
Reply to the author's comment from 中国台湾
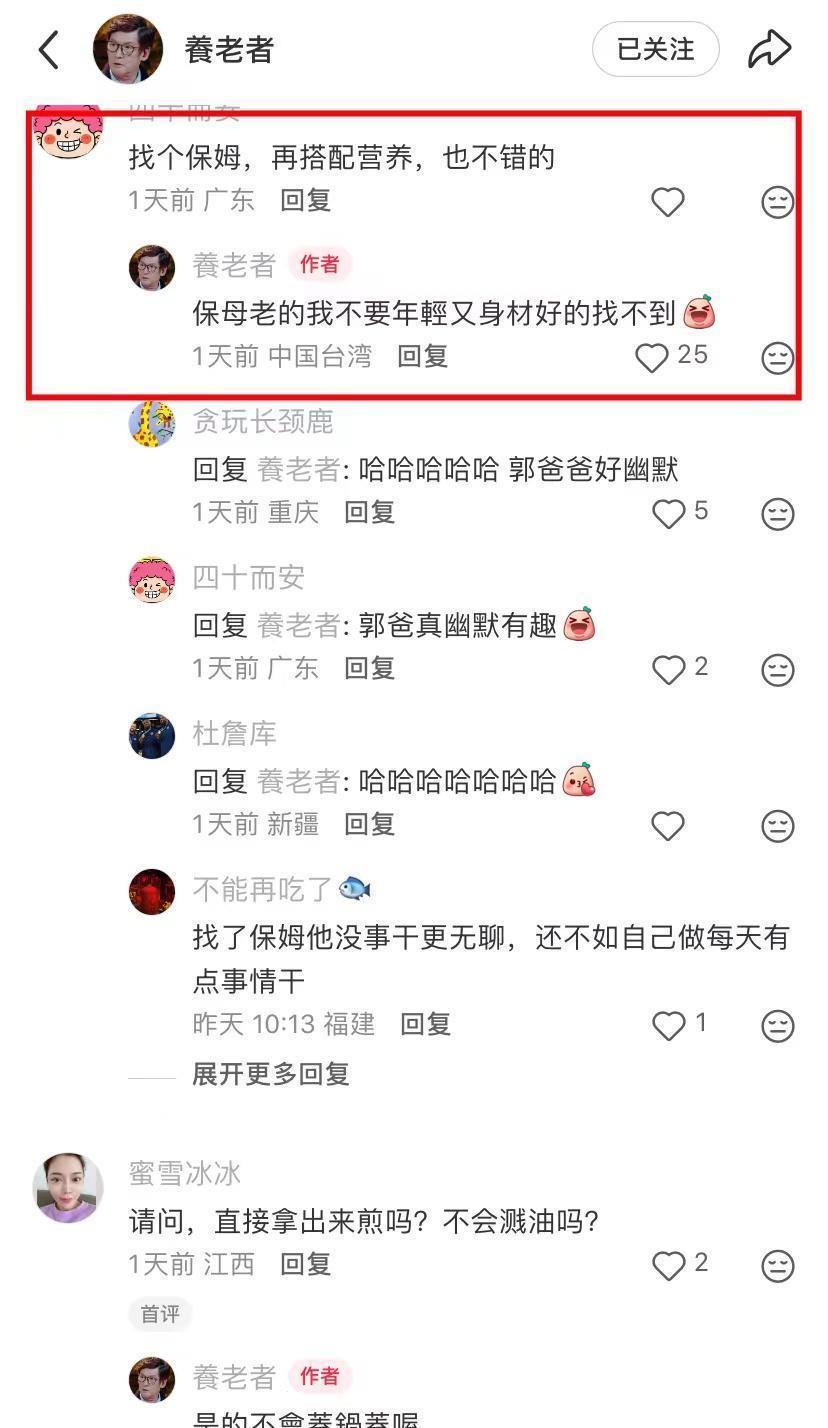pos(423,357)
